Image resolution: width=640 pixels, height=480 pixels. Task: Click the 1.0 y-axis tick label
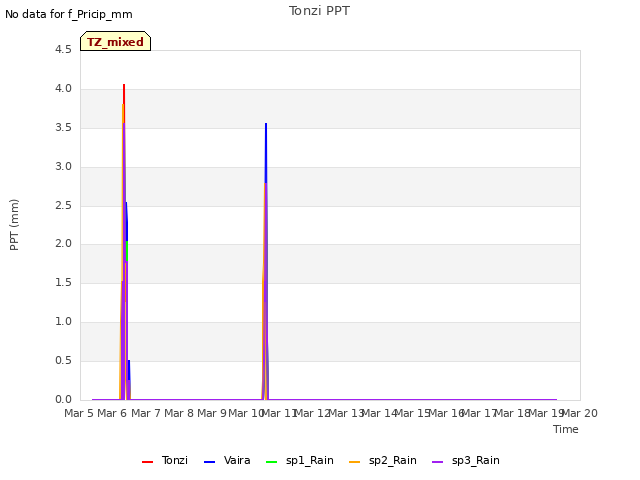tap(63, 322)
